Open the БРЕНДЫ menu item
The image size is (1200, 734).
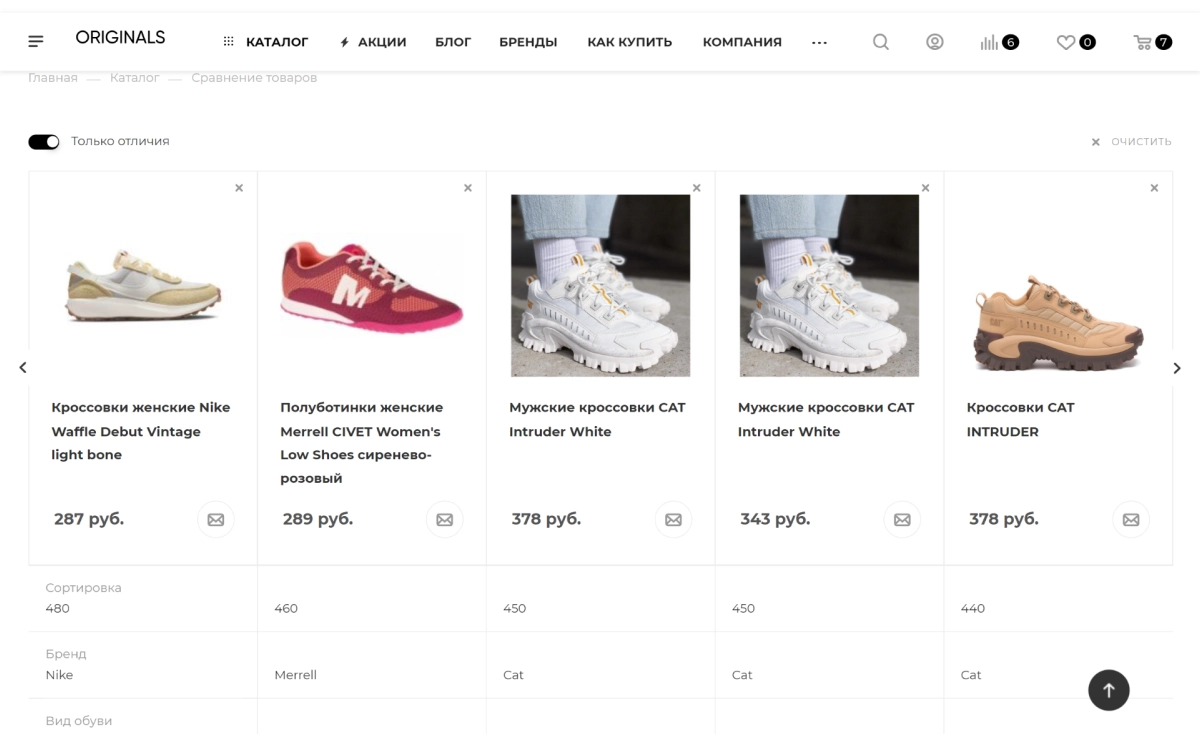click(528, 42)
